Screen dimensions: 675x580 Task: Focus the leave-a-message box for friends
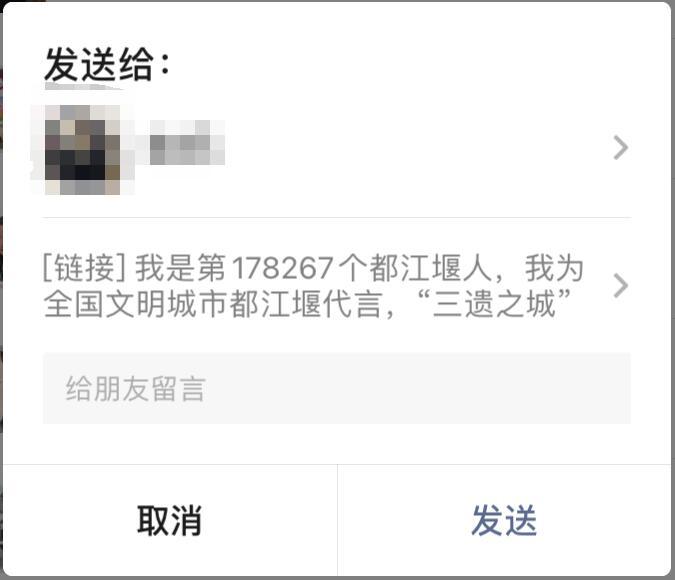(337, 388)
